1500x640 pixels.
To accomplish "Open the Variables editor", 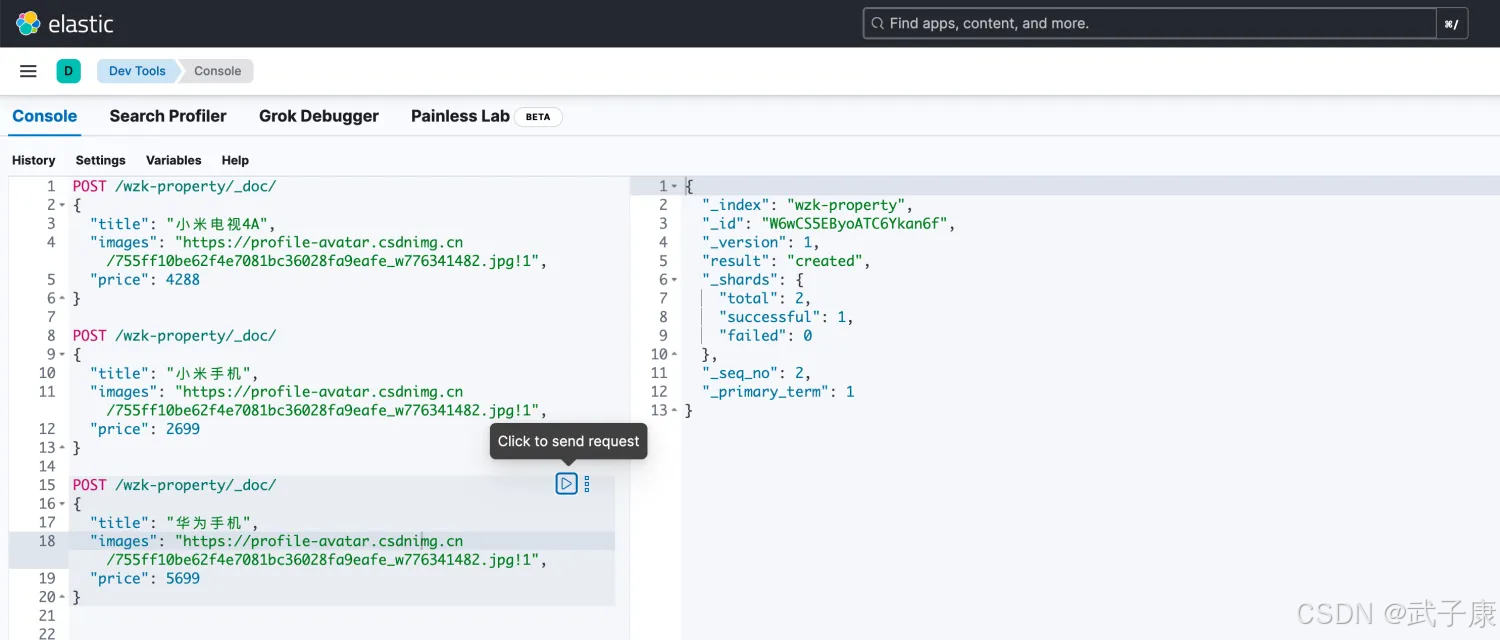I will click(x=173, y=160).
